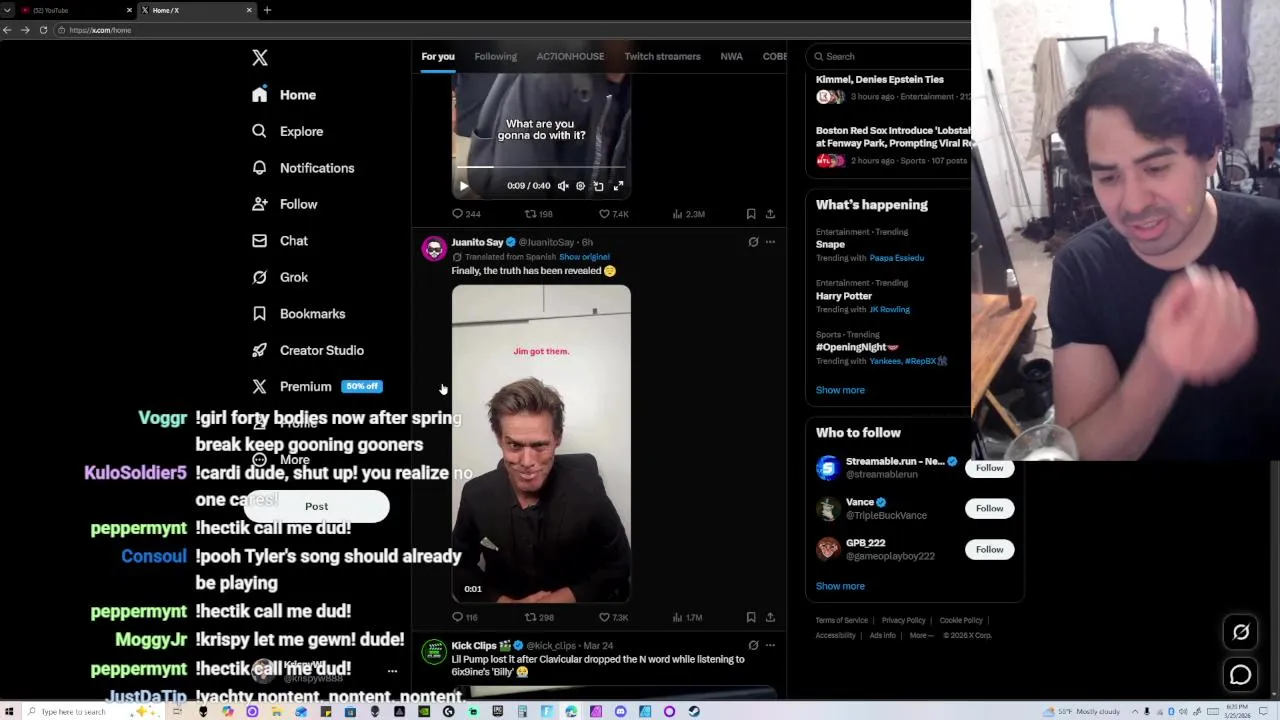
Task: Ask Grok about Kick Clips post
Action: pos(753,646)
